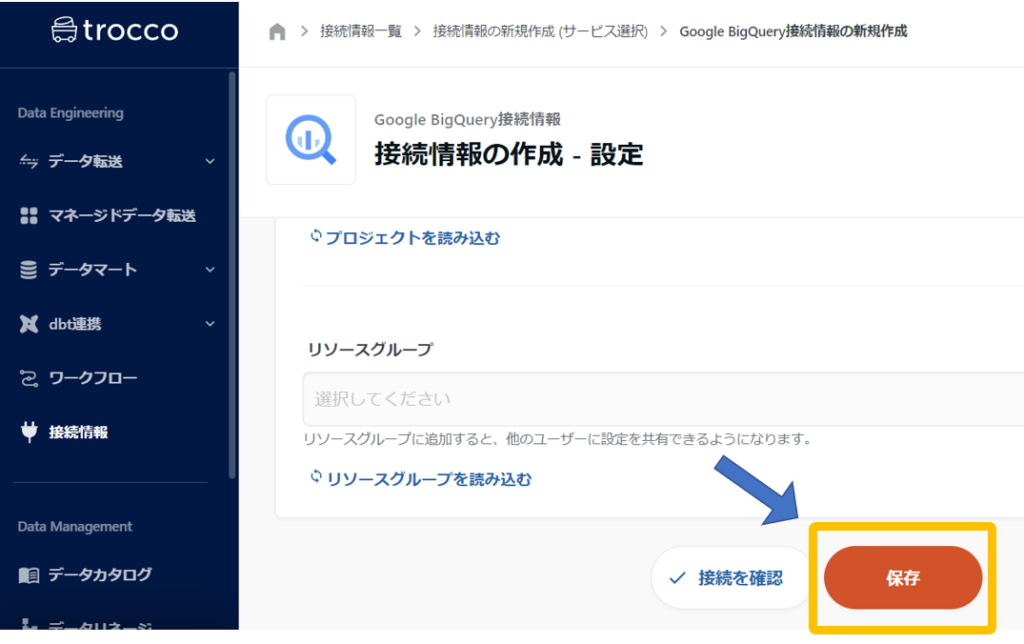Open ワークフロー from the sidebar menu
Image resolution: width=1024 pixels, height=644 pixels.
coord(93,378)
